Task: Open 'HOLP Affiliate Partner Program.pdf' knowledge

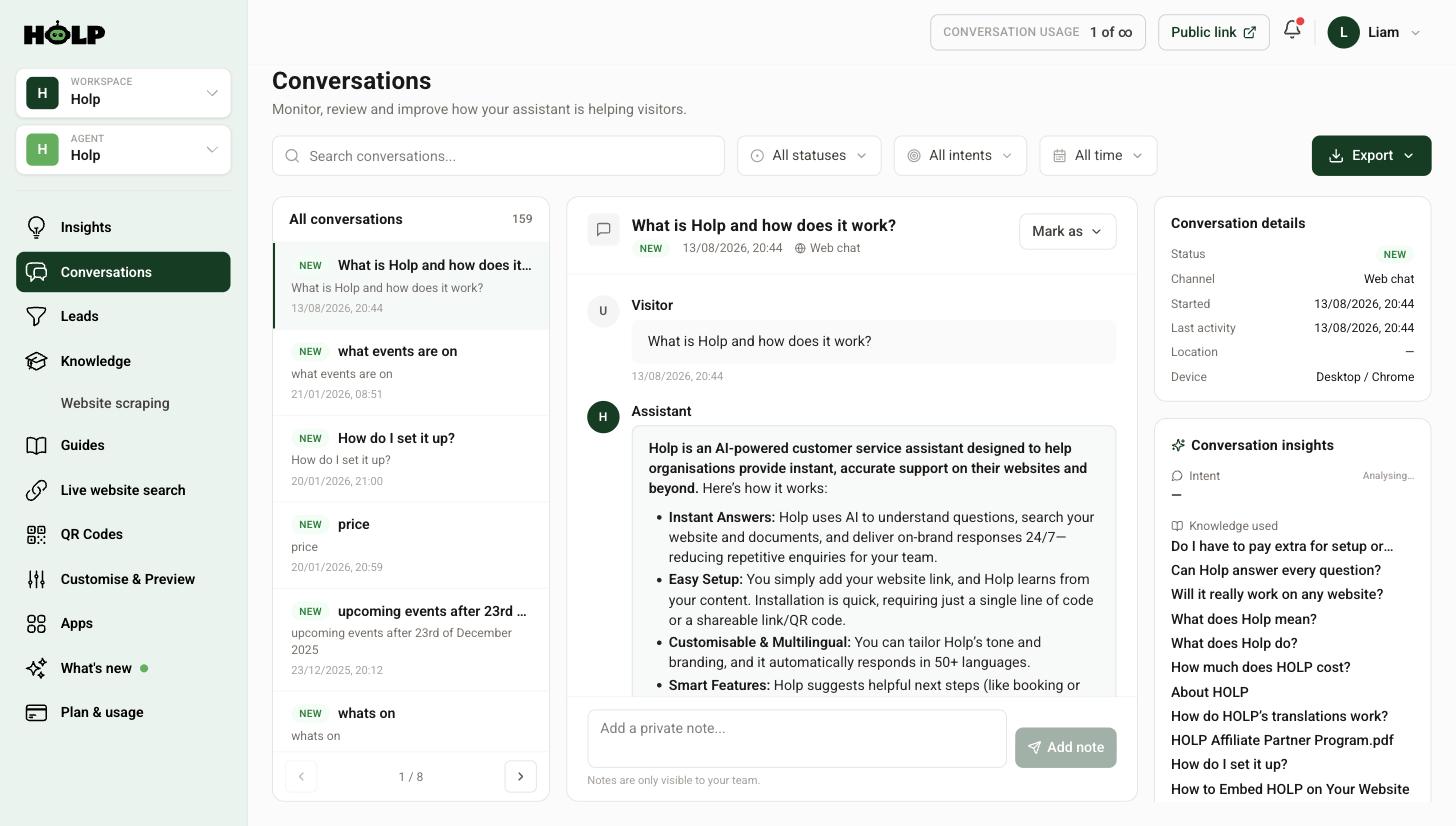Action: point(1282,740)
